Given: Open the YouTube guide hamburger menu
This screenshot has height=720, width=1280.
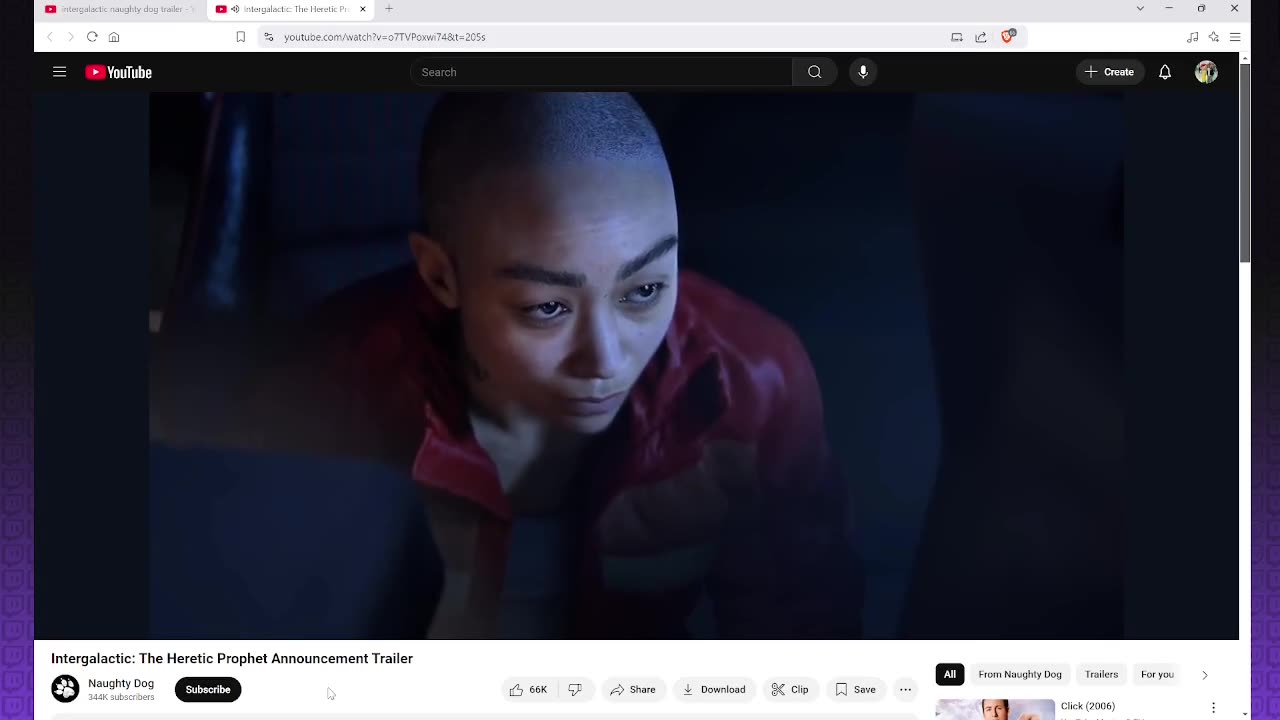Looking at the screenshot, I should (59, 72).
